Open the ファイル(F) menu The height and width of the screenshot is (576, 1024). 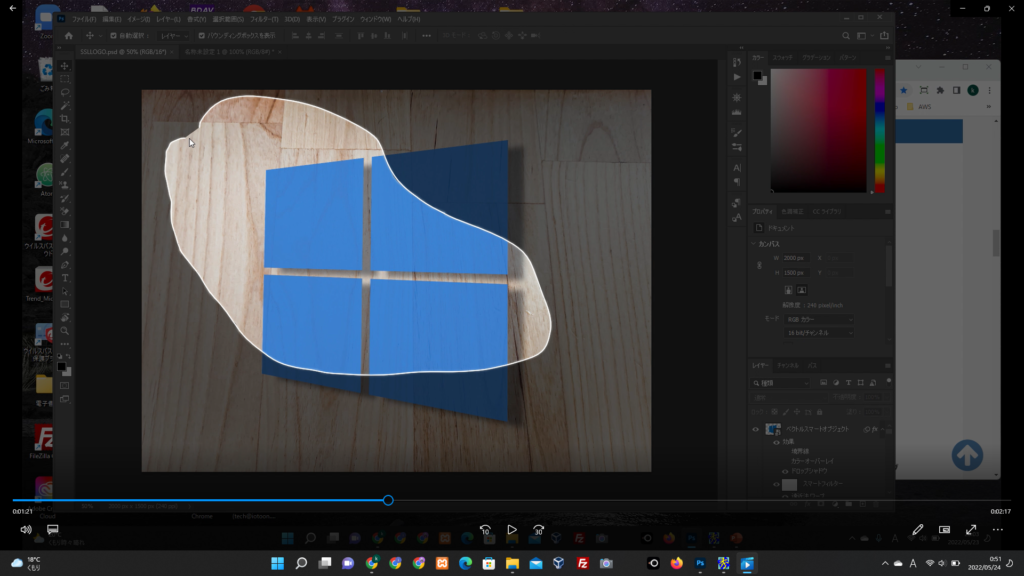84,19
